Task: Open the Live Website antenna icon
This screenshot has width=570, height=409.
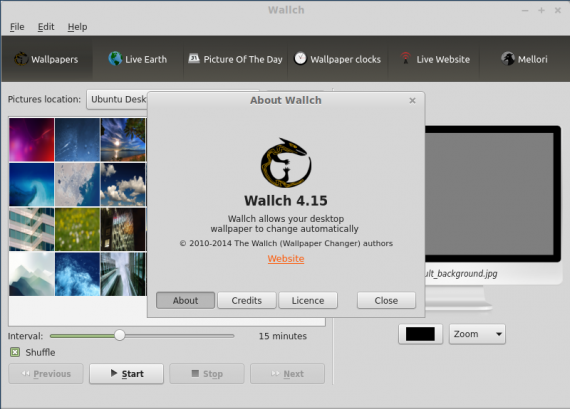Action: tap(406, 59)
